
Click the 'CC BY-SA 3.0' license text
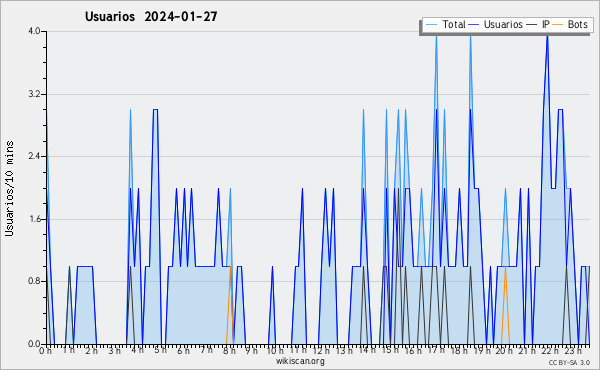point(569,362)
